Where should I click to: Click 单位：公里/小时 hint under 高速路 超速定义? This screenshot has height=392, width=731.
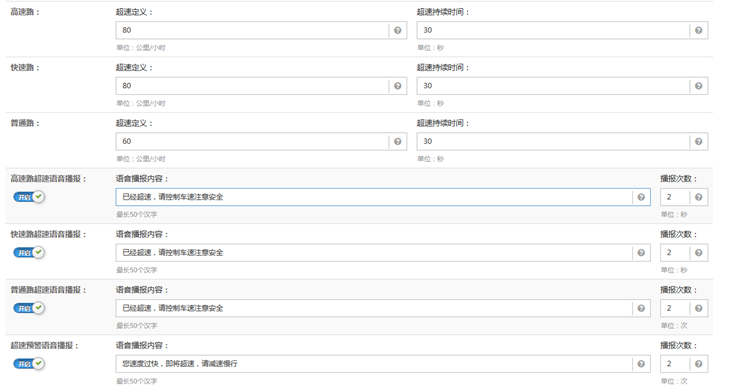point(141,48)
